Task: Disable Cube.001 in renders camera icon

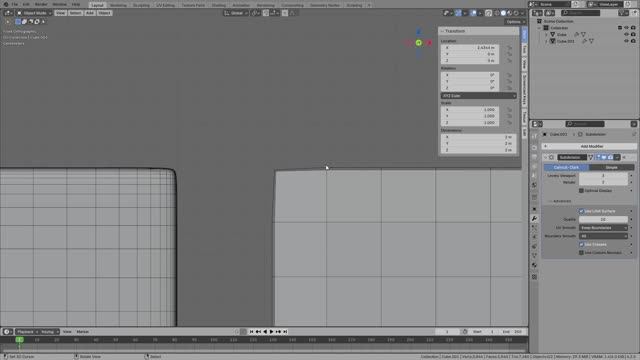Action: (633, 41)
